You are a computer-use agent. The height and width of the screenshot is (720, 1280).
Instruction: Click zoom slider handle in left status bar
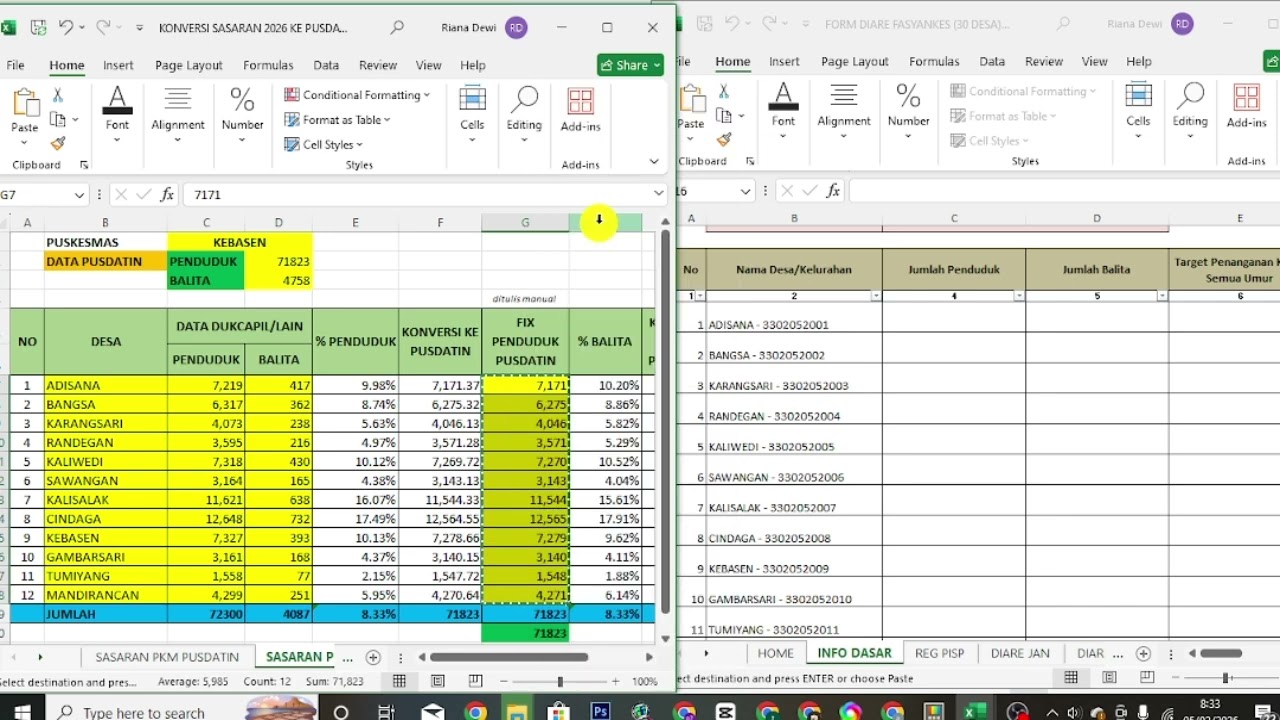[560, 681]
